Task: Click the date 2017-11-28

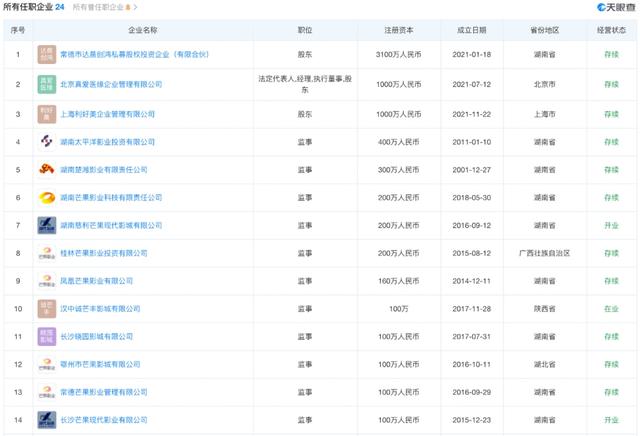Action: 471,309
